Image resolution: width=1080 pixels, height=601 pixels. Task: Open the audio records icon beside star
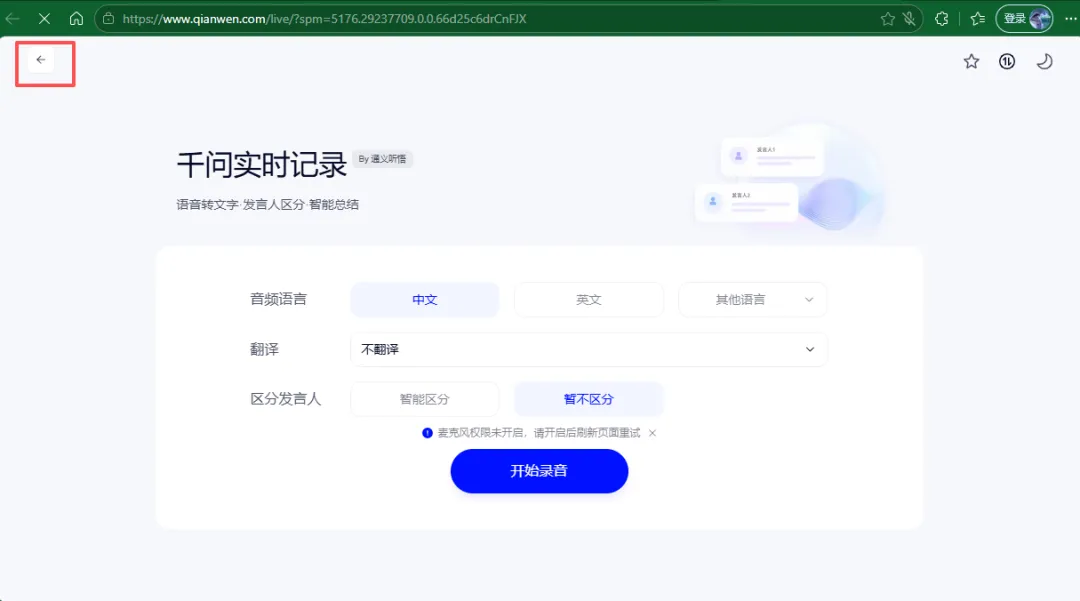click(x=1007, y=61)
